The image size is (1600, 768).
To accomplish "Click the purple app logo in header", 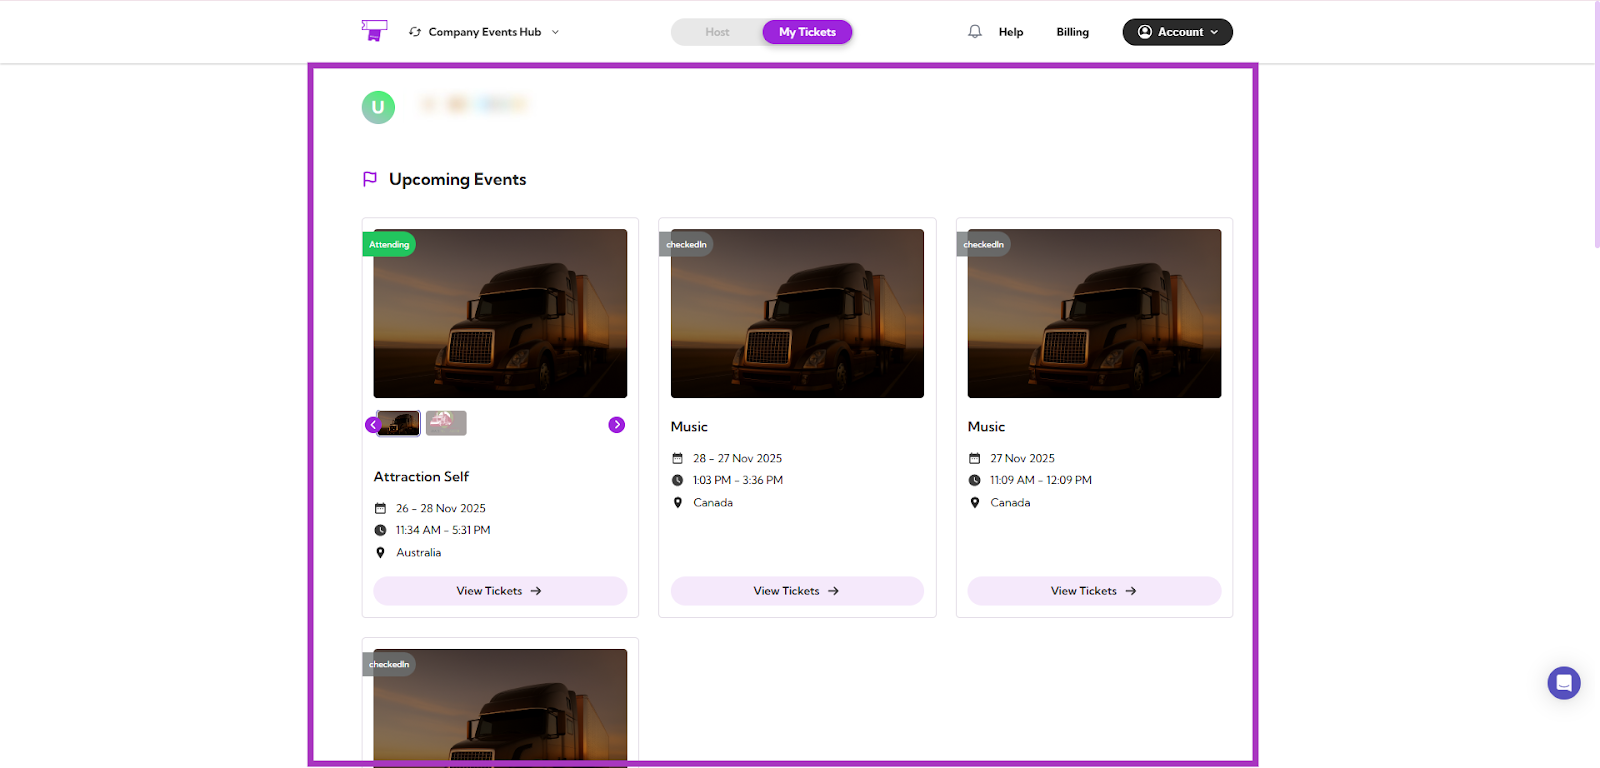I will [374, 31].
